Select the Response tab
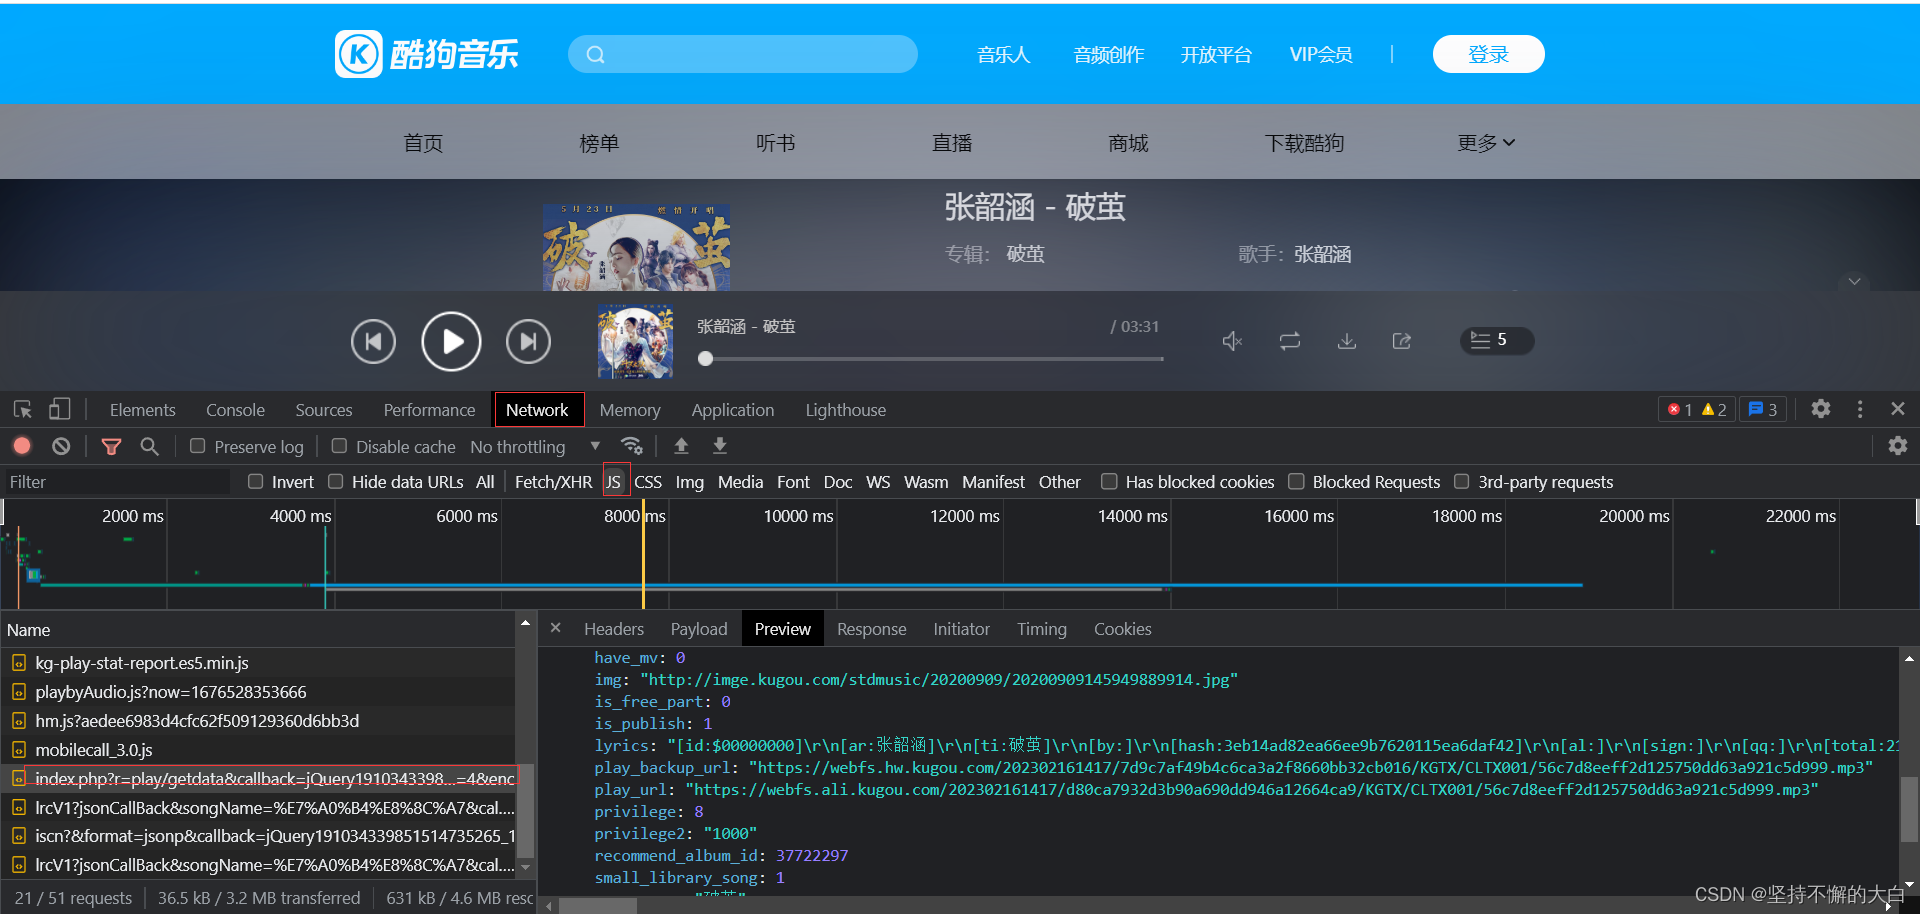This screenshot has height=914, width=1920. click(872, 629)
